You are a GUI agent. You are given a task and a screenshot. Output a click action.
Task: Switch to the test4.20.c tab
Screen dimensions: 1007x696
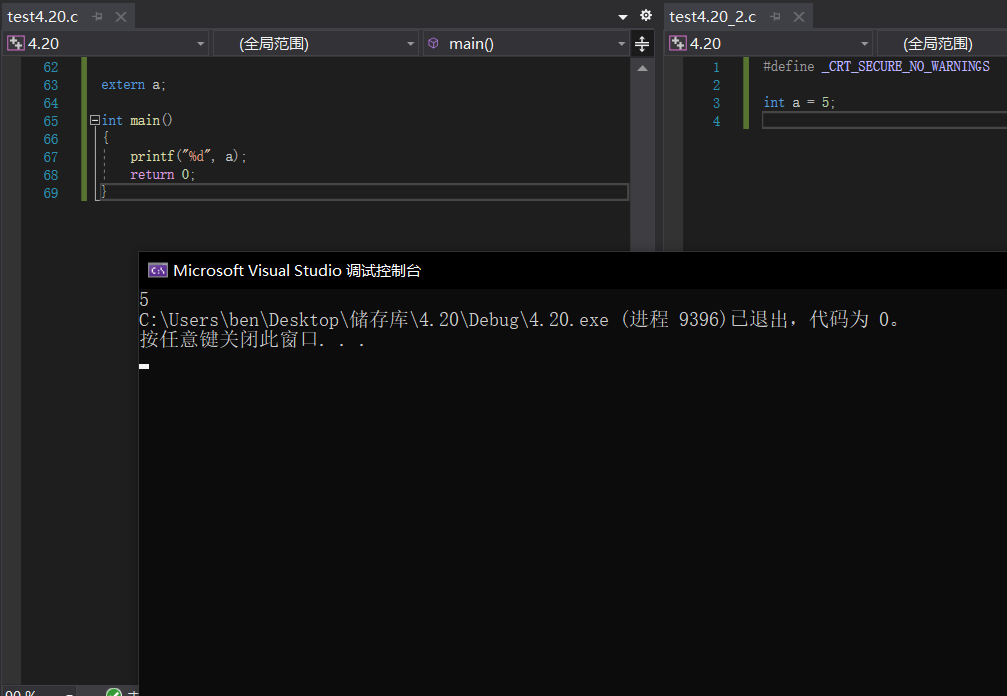[x=42, y=17]
